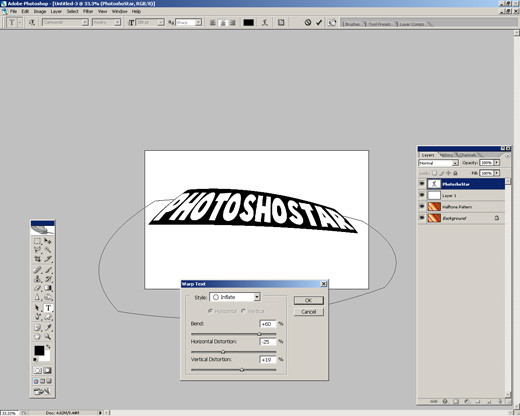Screen dimensions: 520x416
Task: Left align text in options bar
Action: (x=212, y=23)
